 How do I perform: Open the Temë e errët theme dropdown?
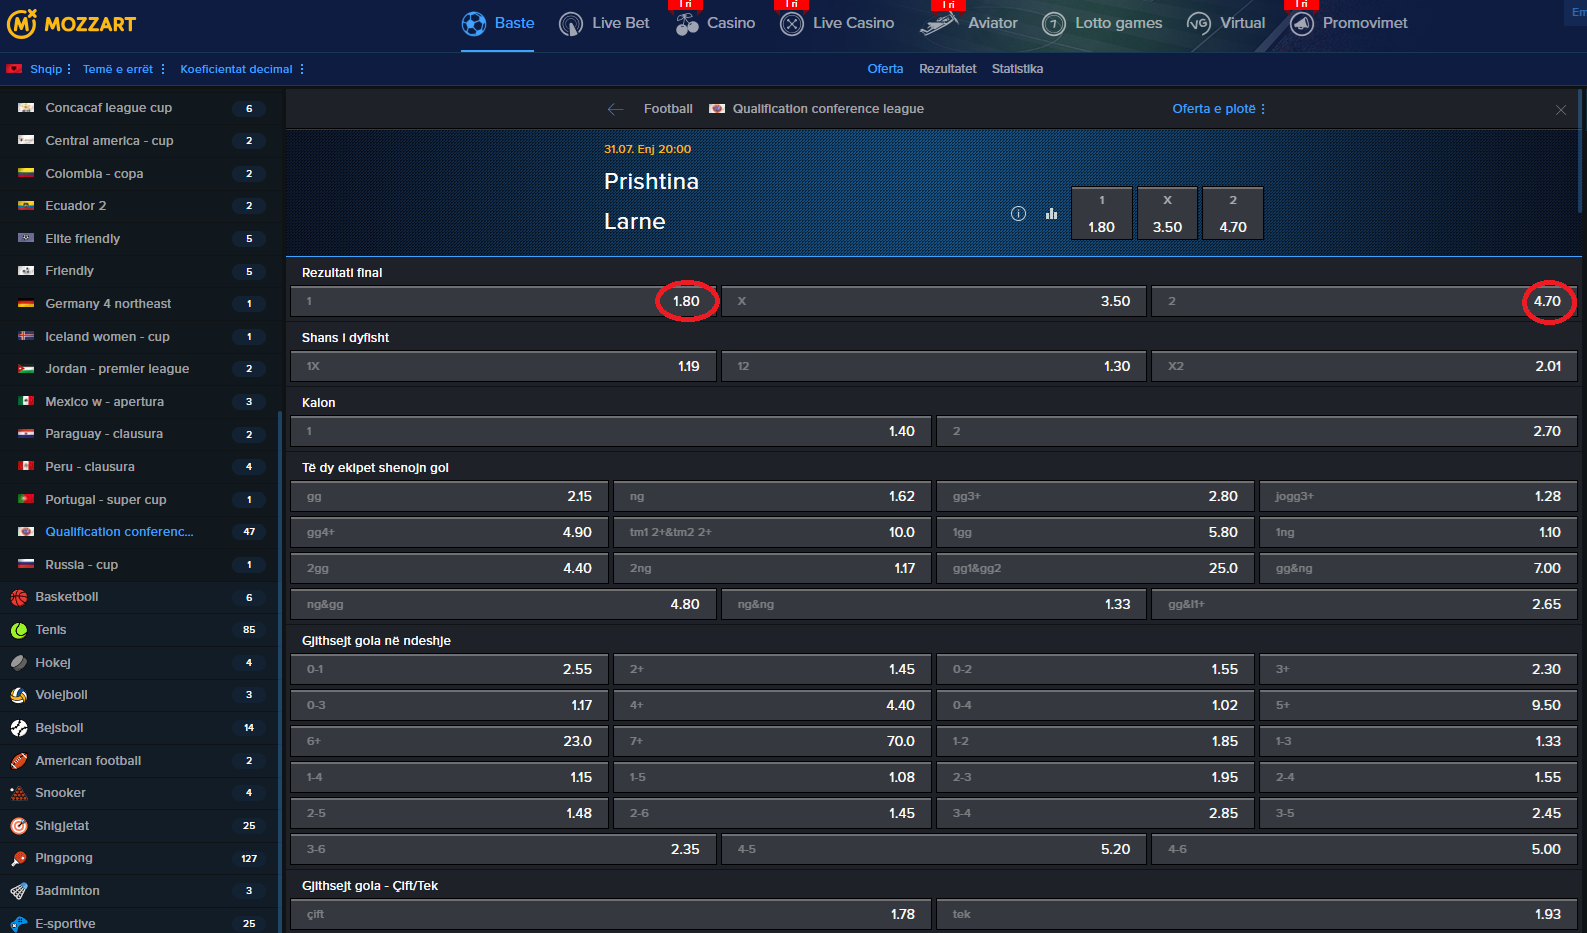click(x=124, y=69)
